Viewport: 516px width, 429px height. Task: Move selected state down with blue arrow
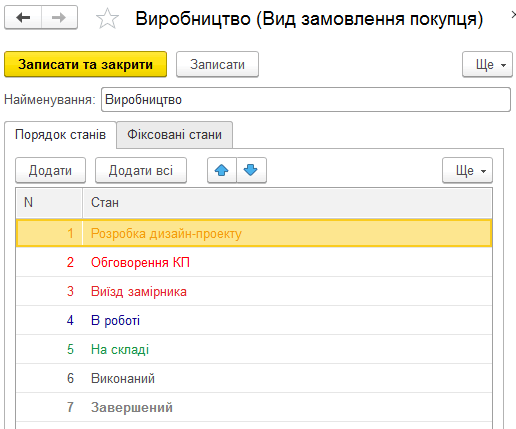point(251,170)
